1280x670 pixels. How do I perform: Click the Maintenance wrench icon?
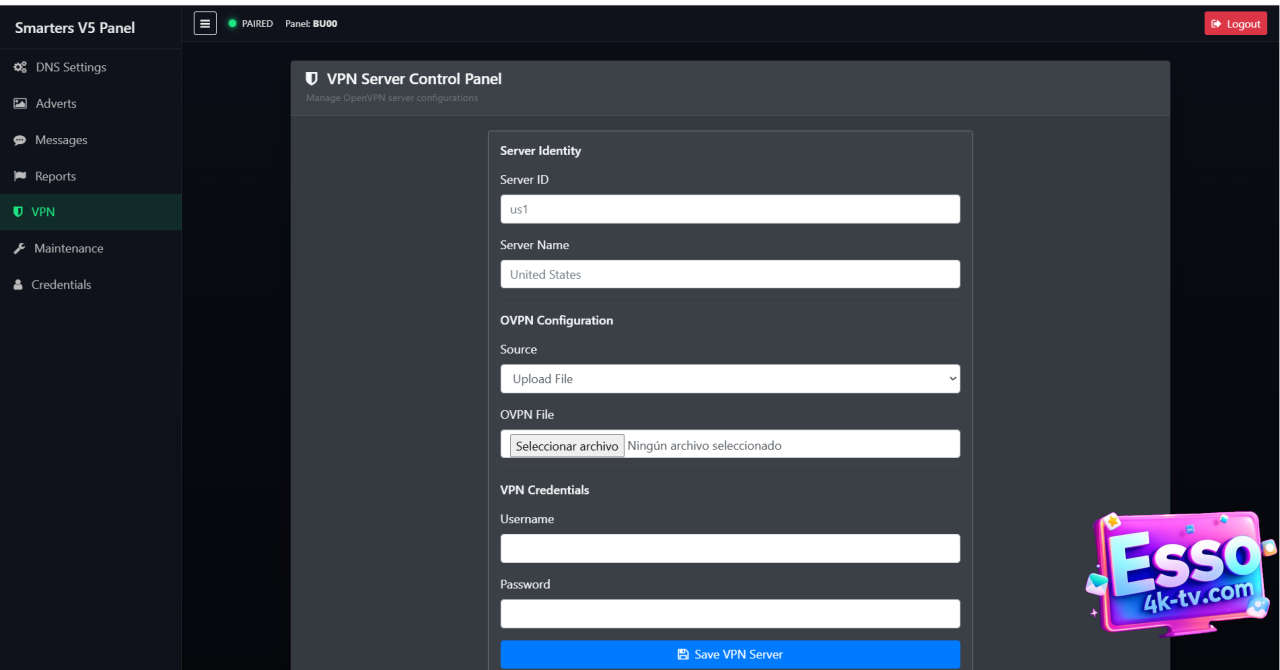pyautogui.click(x=19, y=249)
